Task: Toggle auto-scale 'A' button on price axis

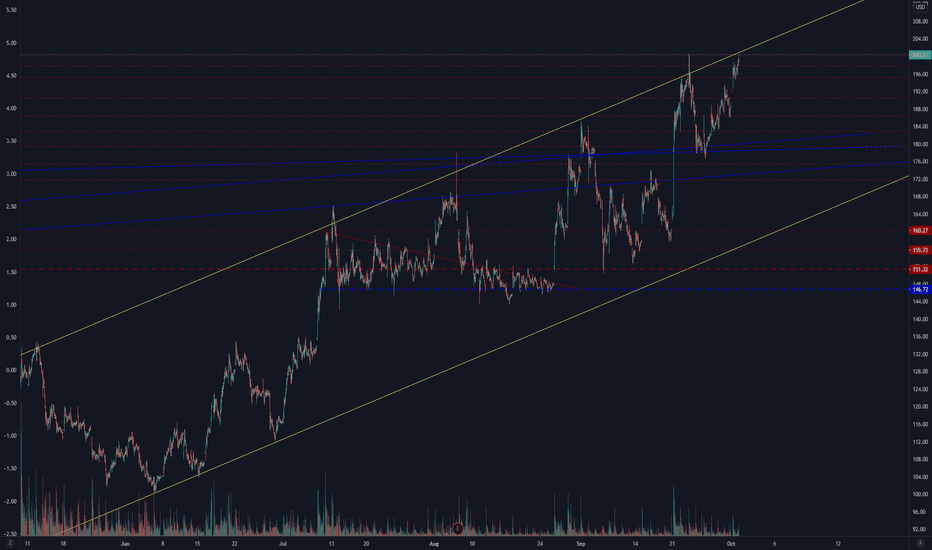Action: click(920, 543)
